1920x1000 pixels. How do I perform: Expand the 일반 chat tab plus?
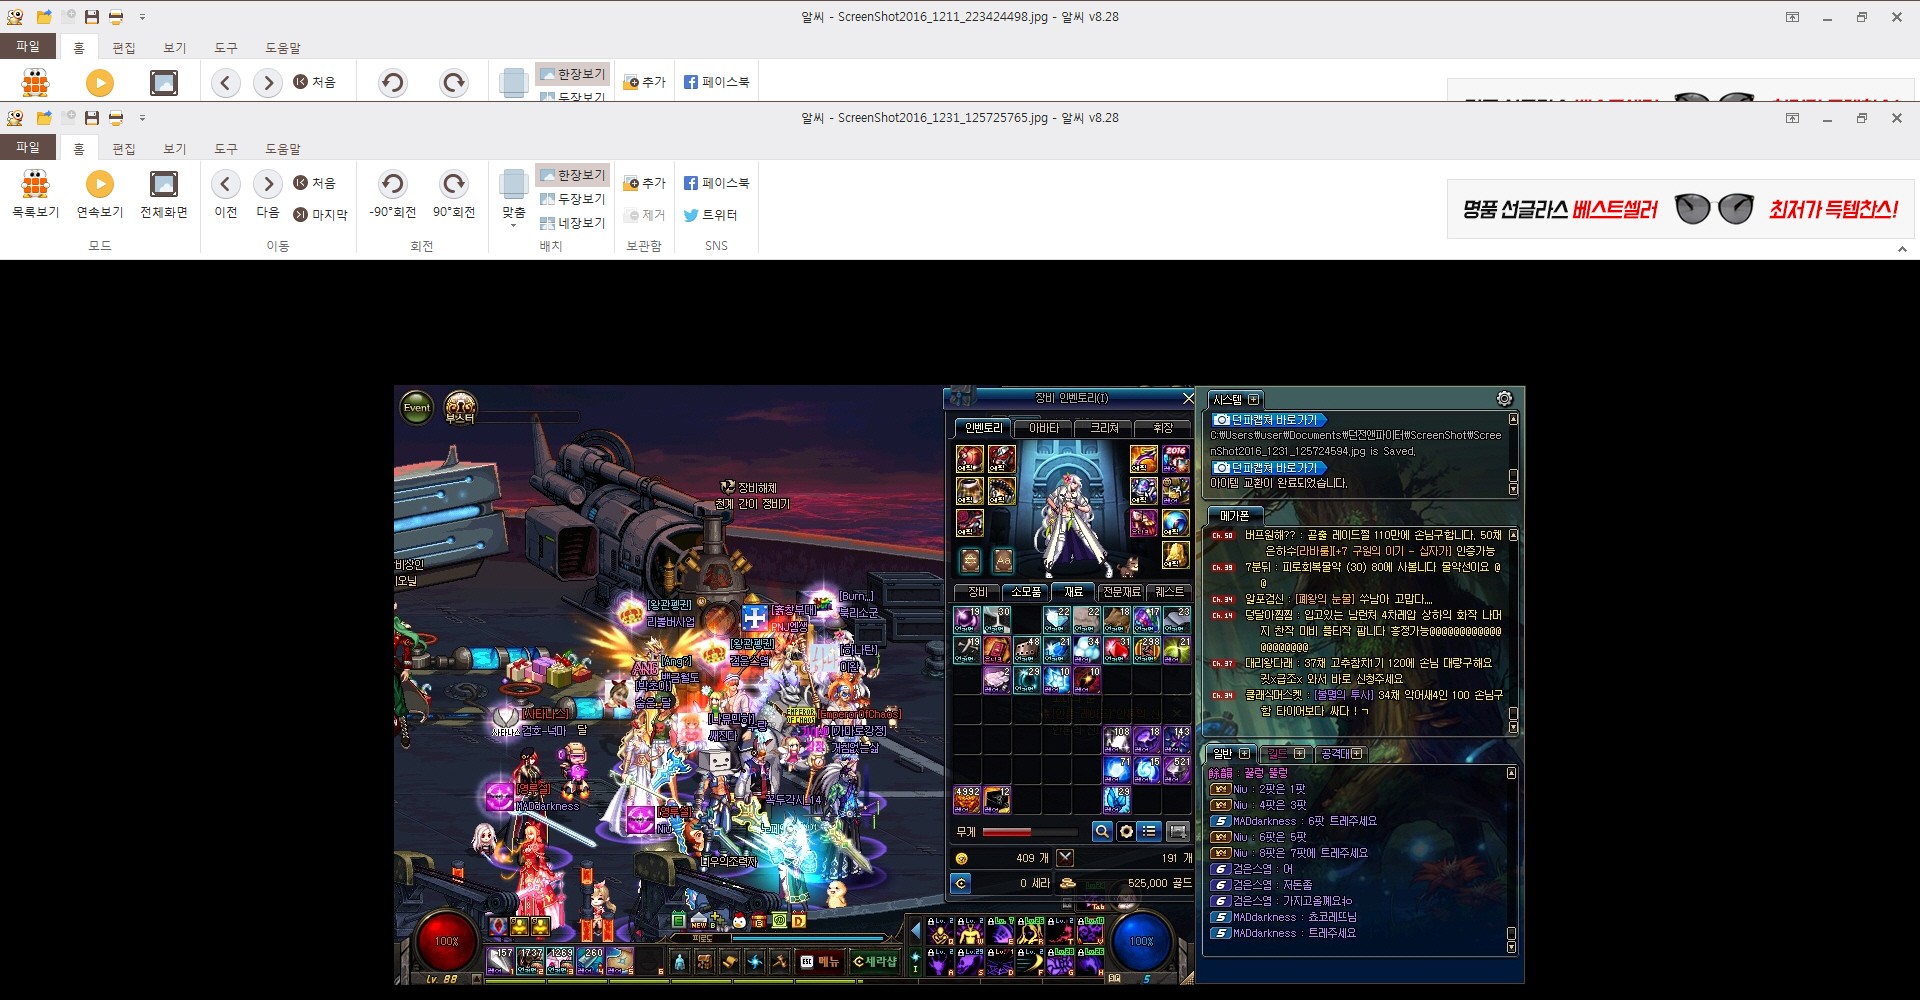pos(1244,753)
